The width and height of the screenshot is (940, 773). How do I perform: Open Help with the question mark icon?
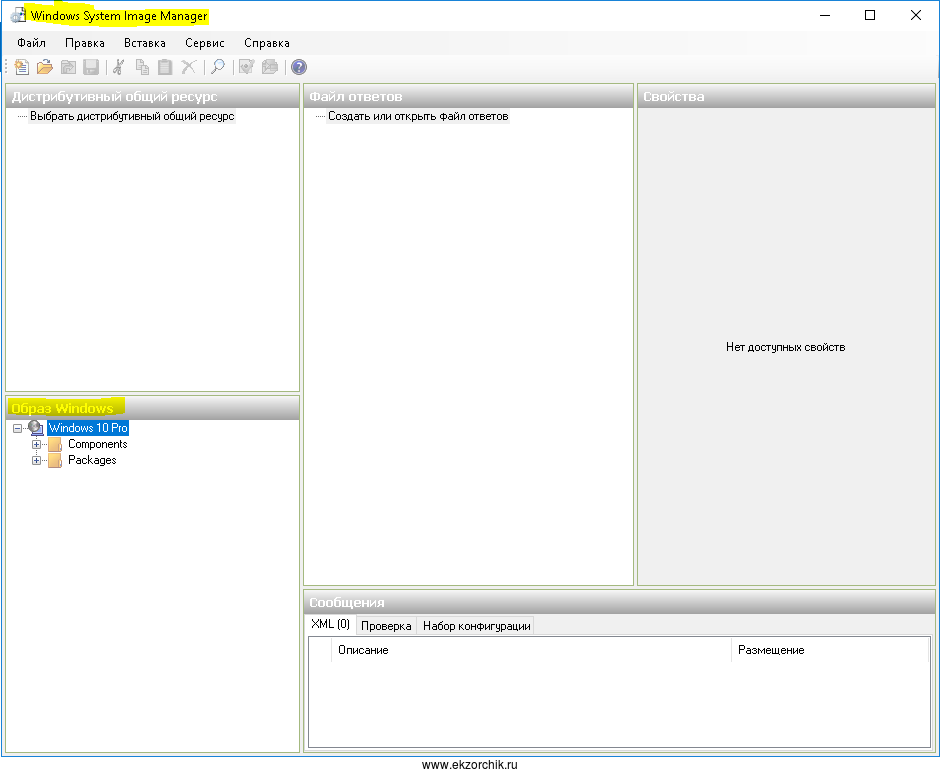click(299, 67)
